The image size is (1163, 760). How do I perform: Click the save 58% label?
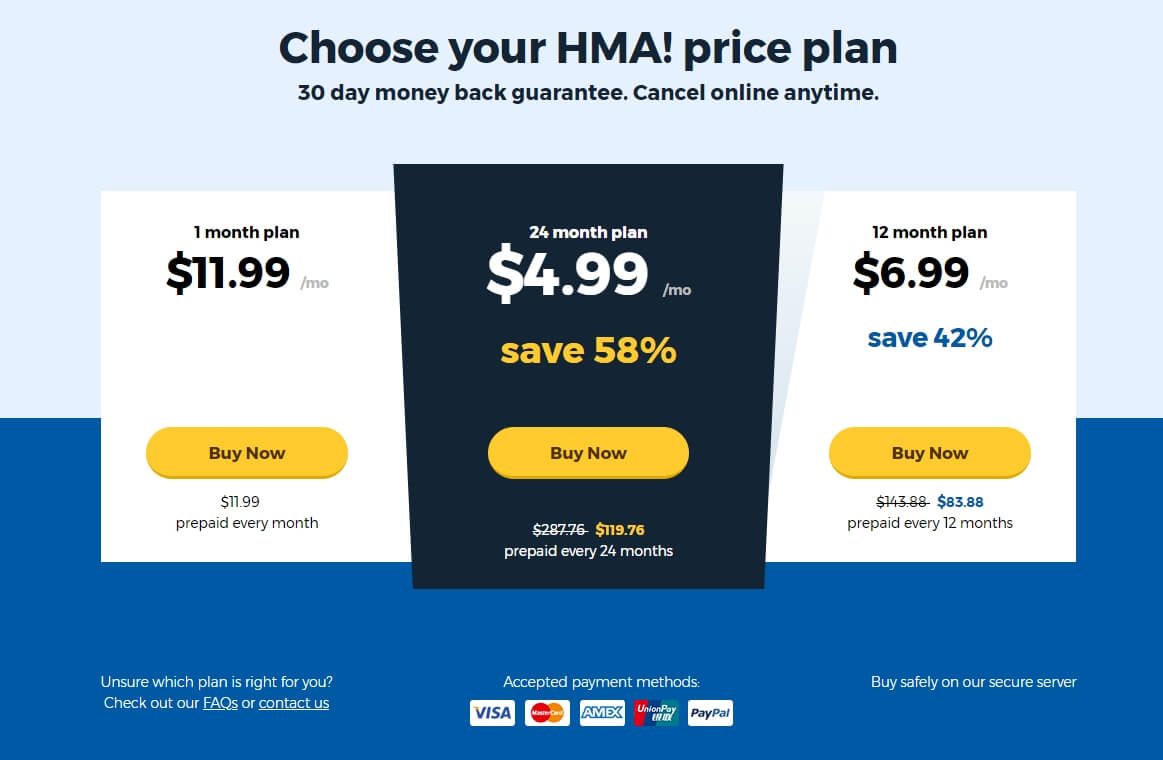(x=588, y=350)
